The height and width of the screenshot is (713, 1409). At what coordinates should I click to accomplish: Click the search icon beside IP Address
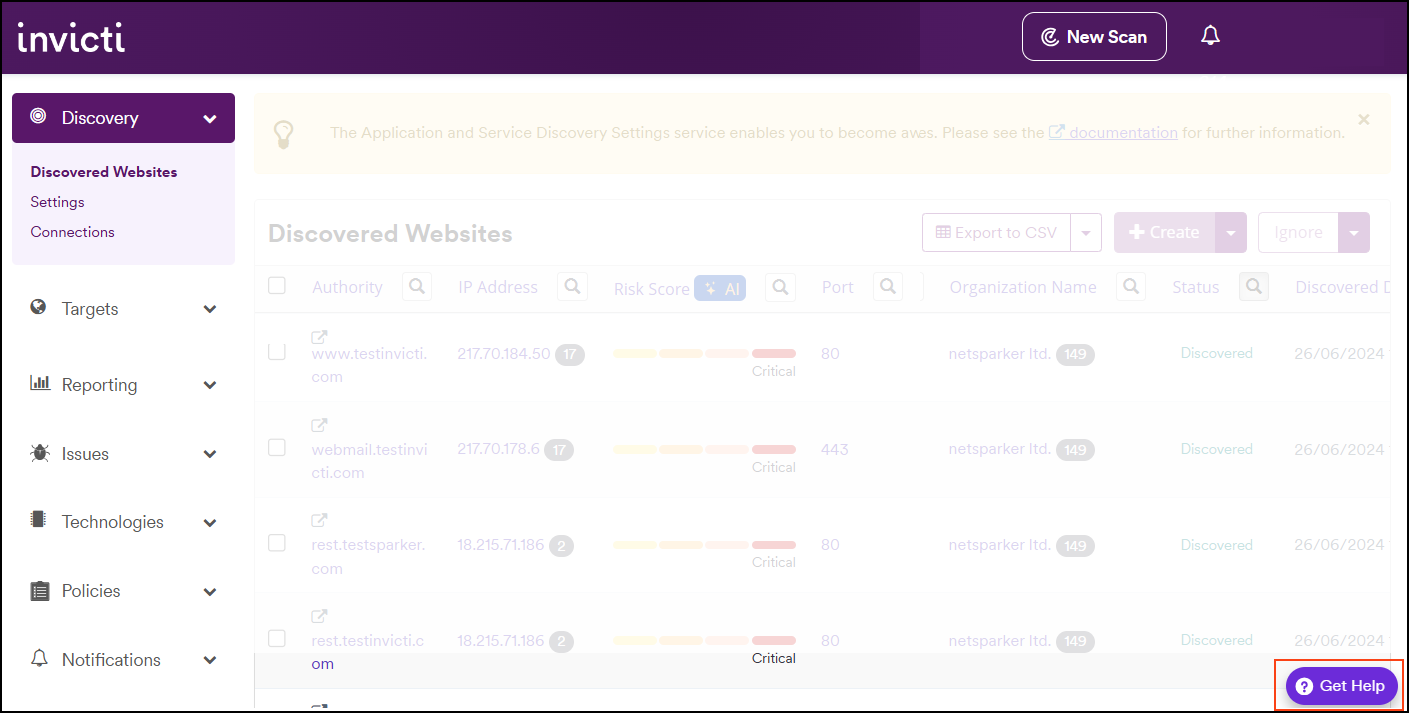[x=572, y=287]
